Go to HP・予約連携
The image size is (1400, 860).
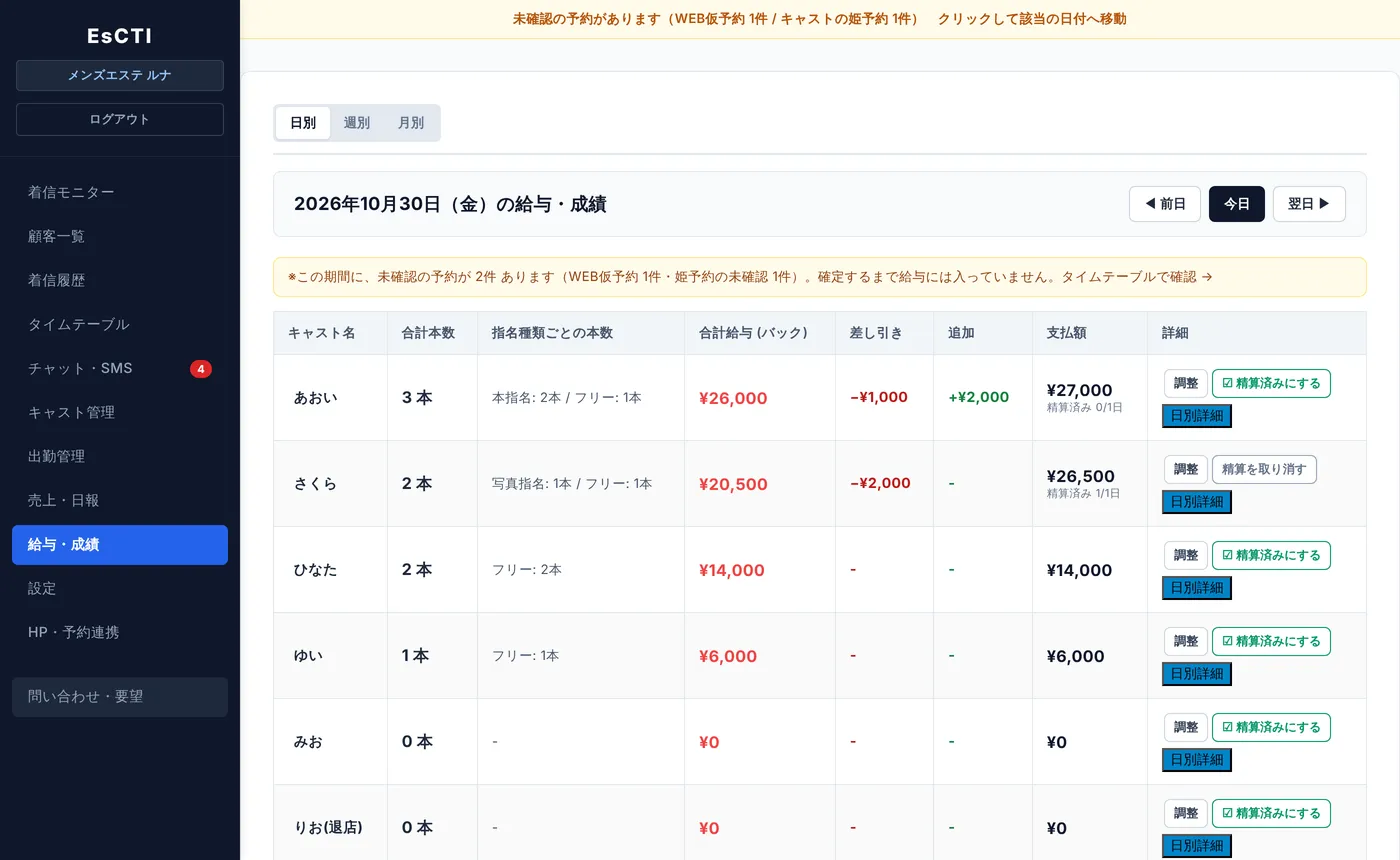[120, 633]
